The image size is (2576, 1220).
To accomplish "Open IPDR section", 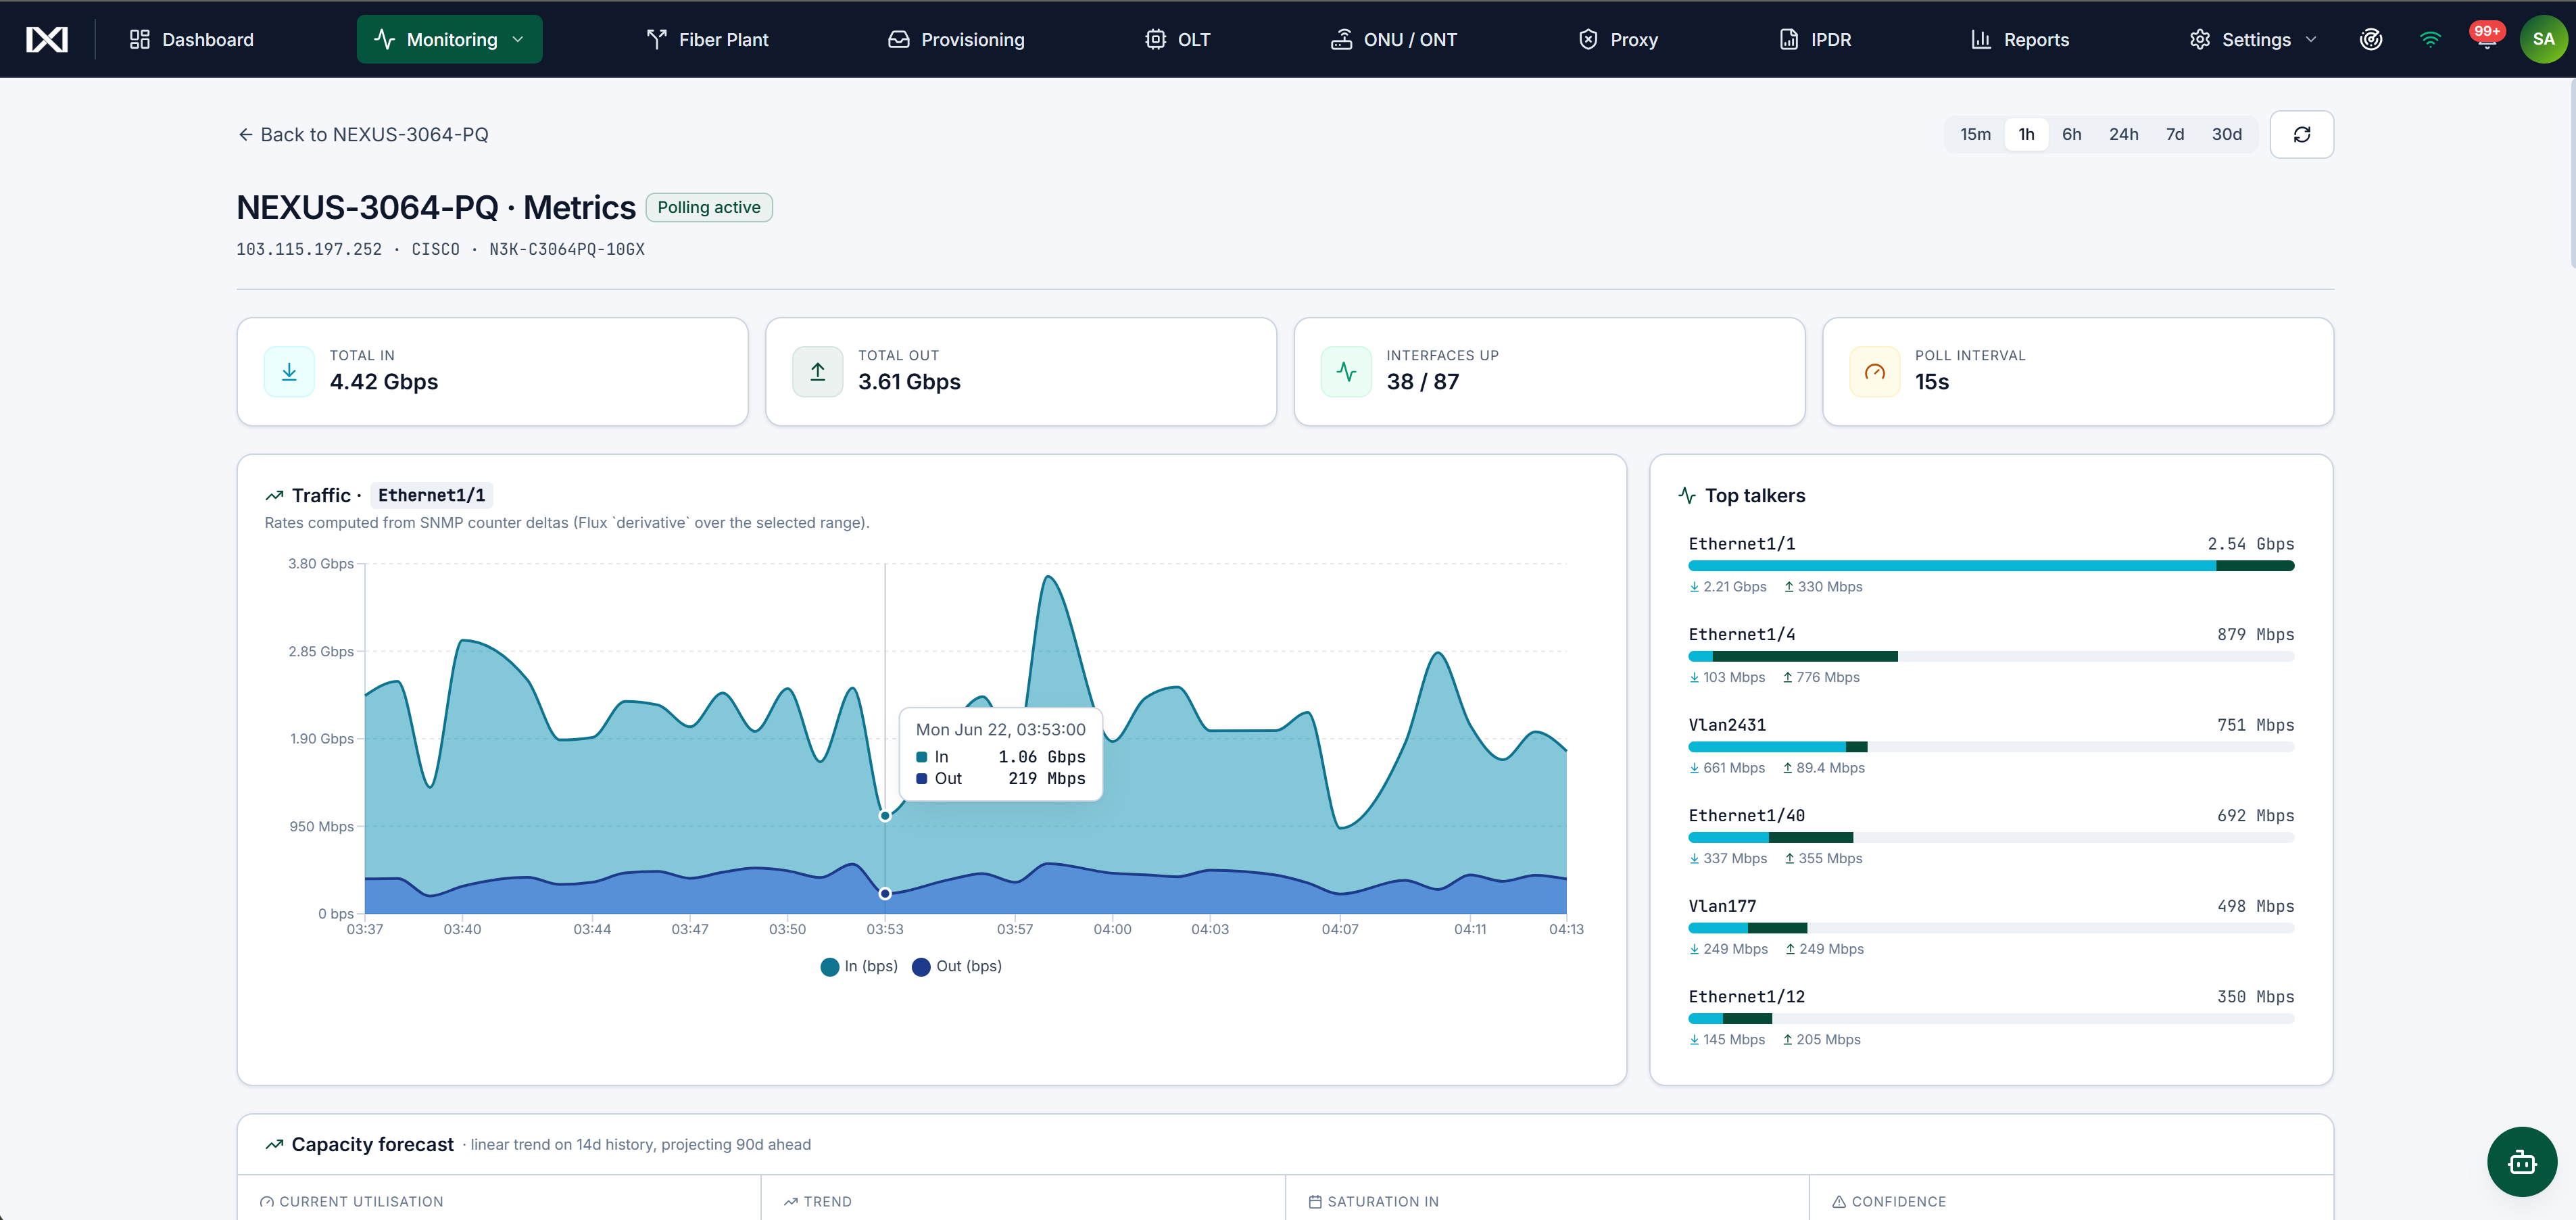I will tap(1816, 39).
